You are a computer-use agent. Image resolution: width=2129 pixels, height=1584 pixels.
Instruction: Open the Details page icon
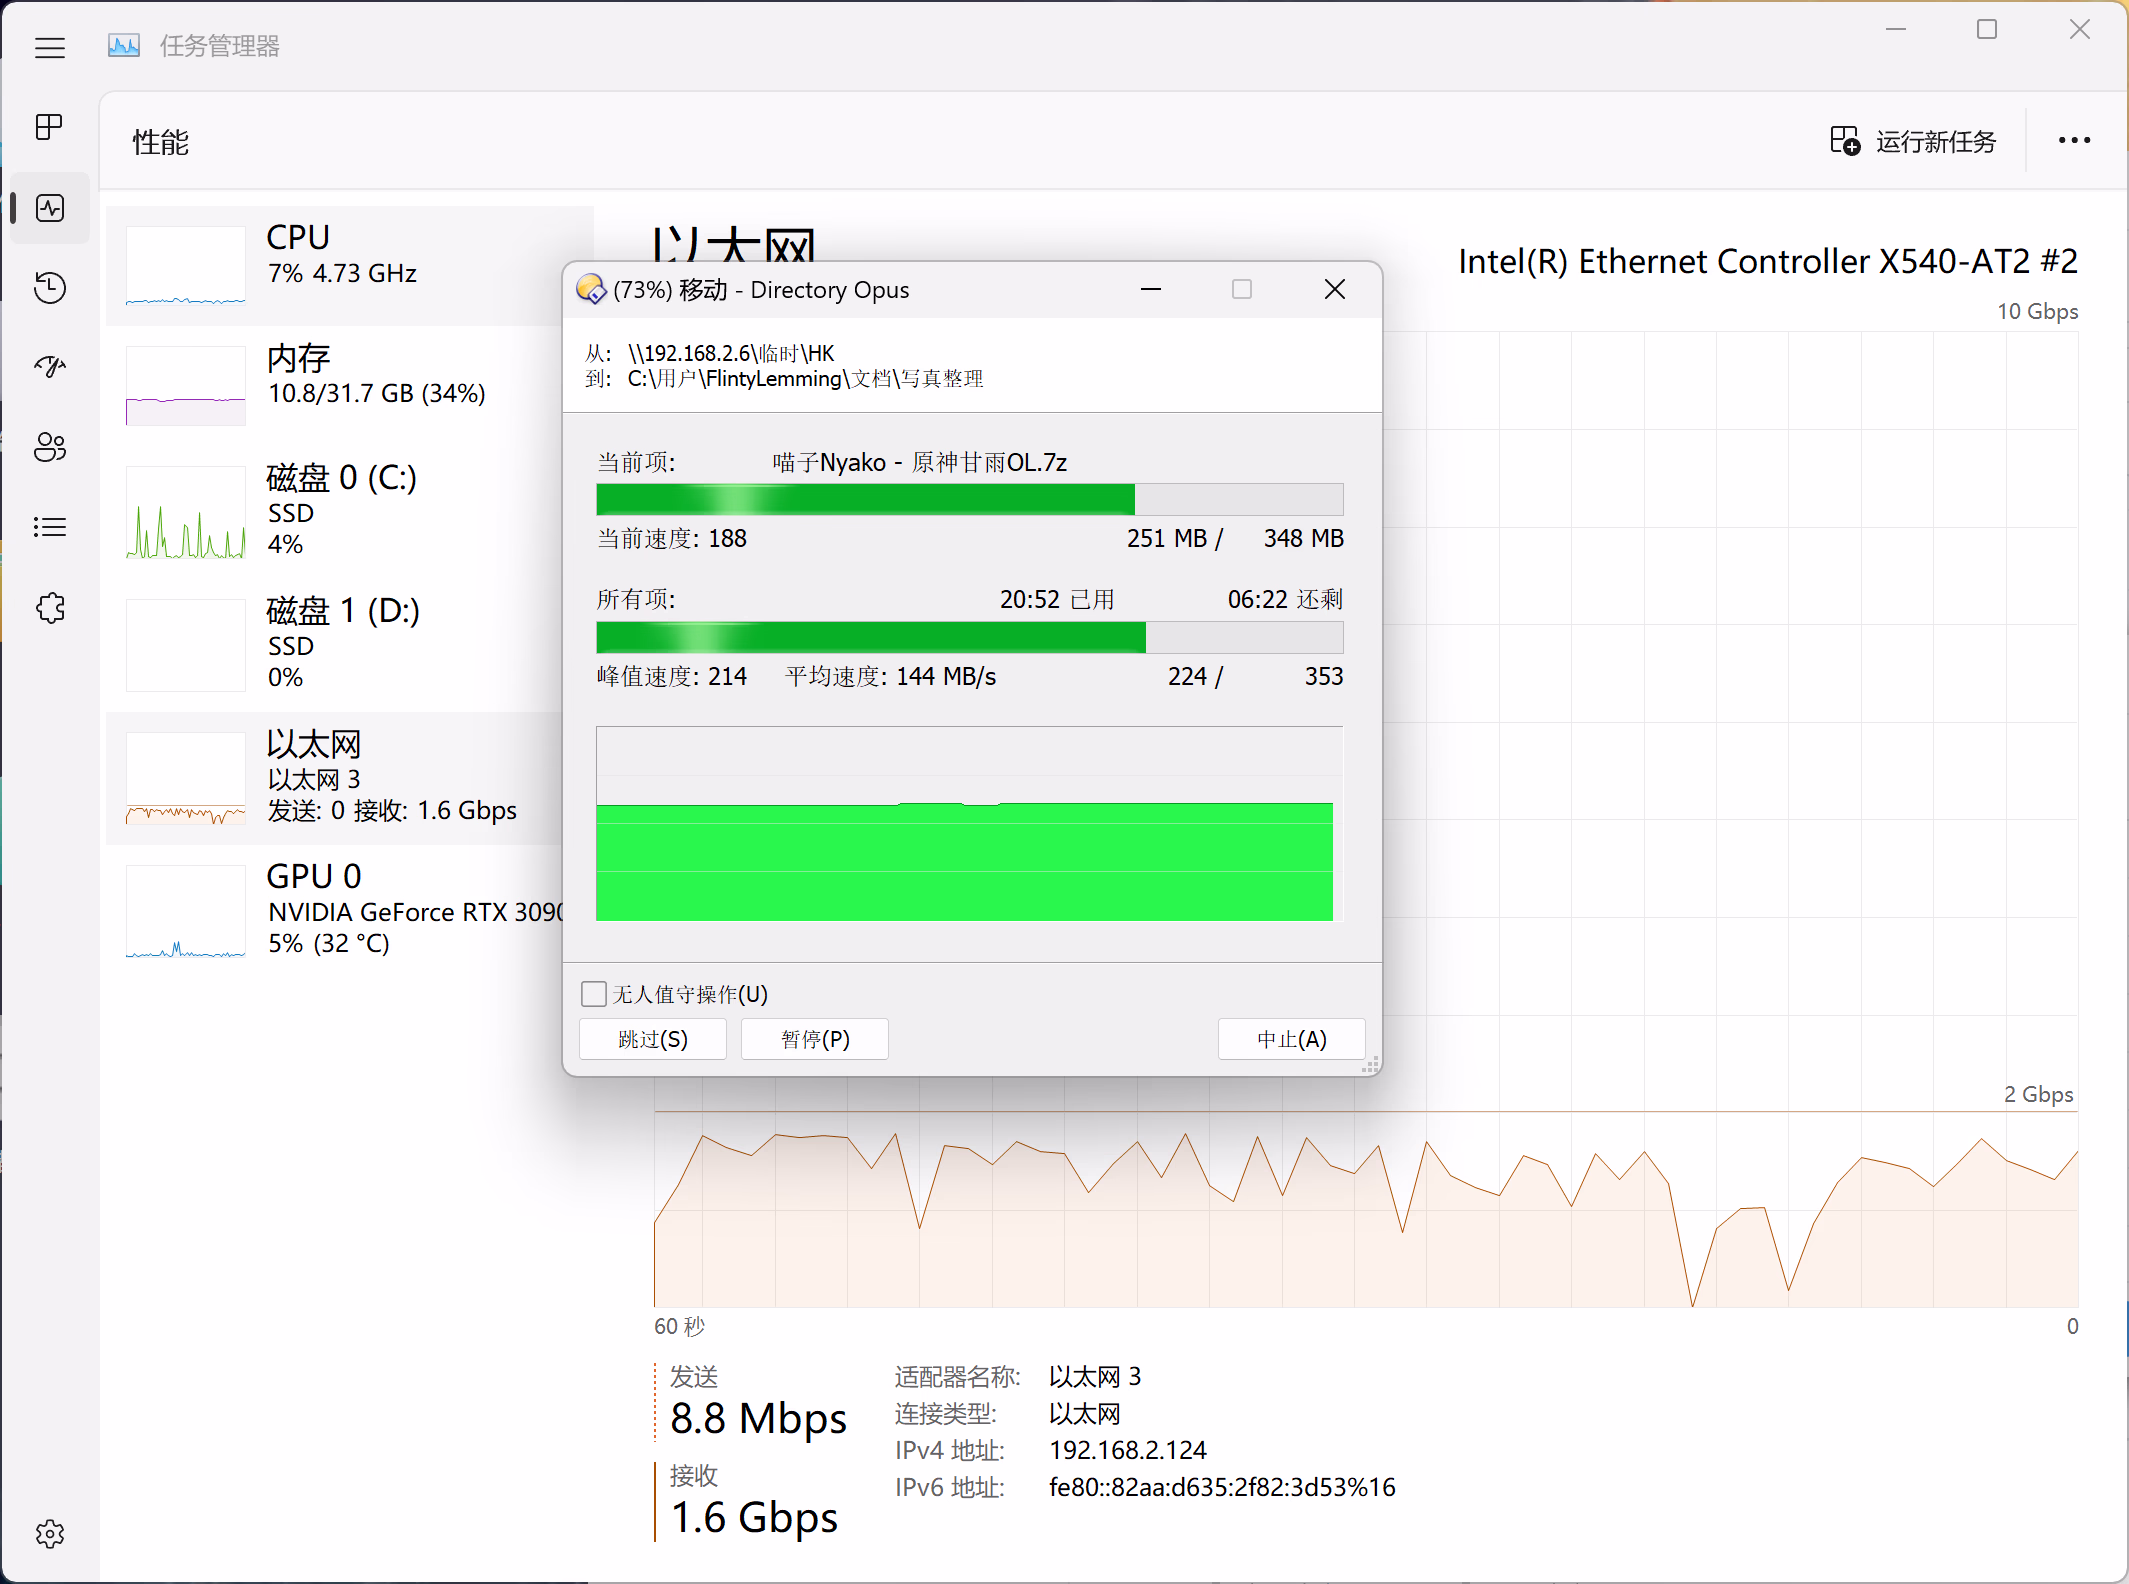(x=49, y=527)
